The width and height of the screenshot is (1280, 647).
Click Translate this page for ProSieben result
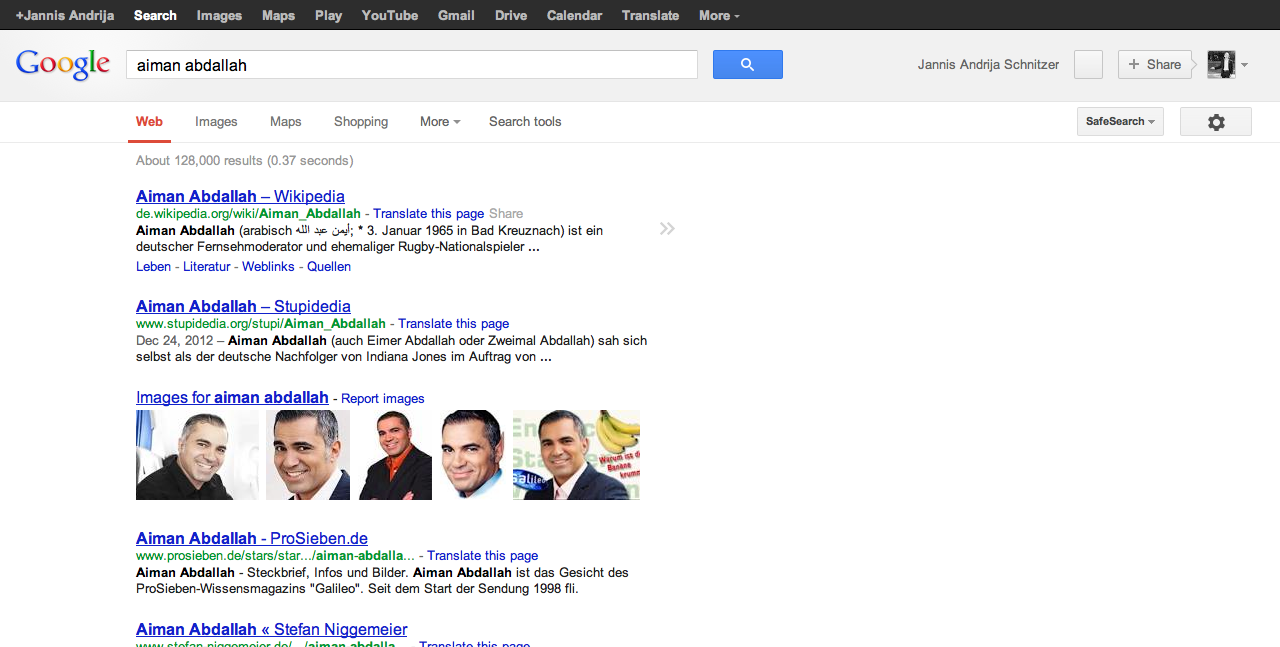(482, 555)
